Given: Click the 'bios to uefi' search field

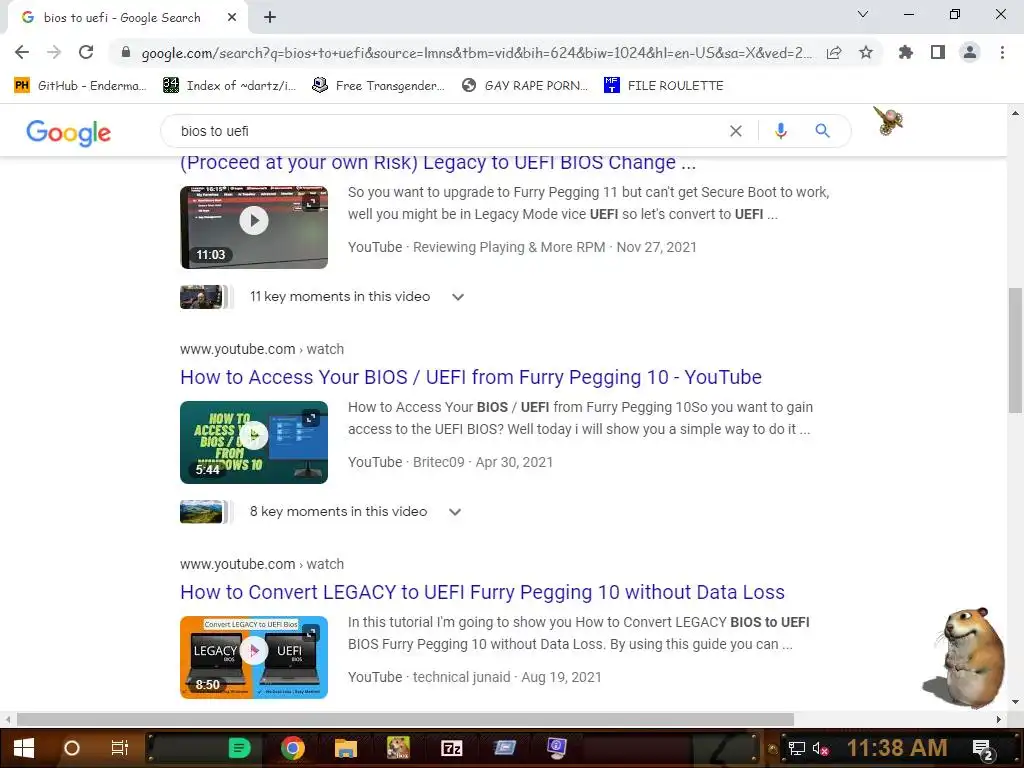Looking at the screenshot, I should [451, 131].
